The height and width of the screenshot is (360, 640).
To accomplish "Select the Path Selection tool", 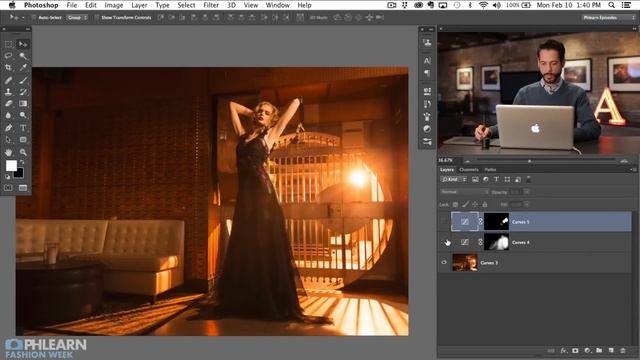I will [9, 140].
